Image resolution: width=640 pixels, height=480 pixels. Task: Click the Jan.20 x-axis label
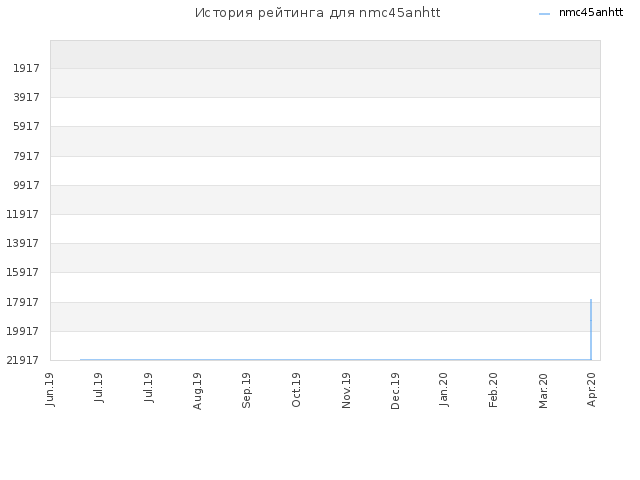[444, 390]
